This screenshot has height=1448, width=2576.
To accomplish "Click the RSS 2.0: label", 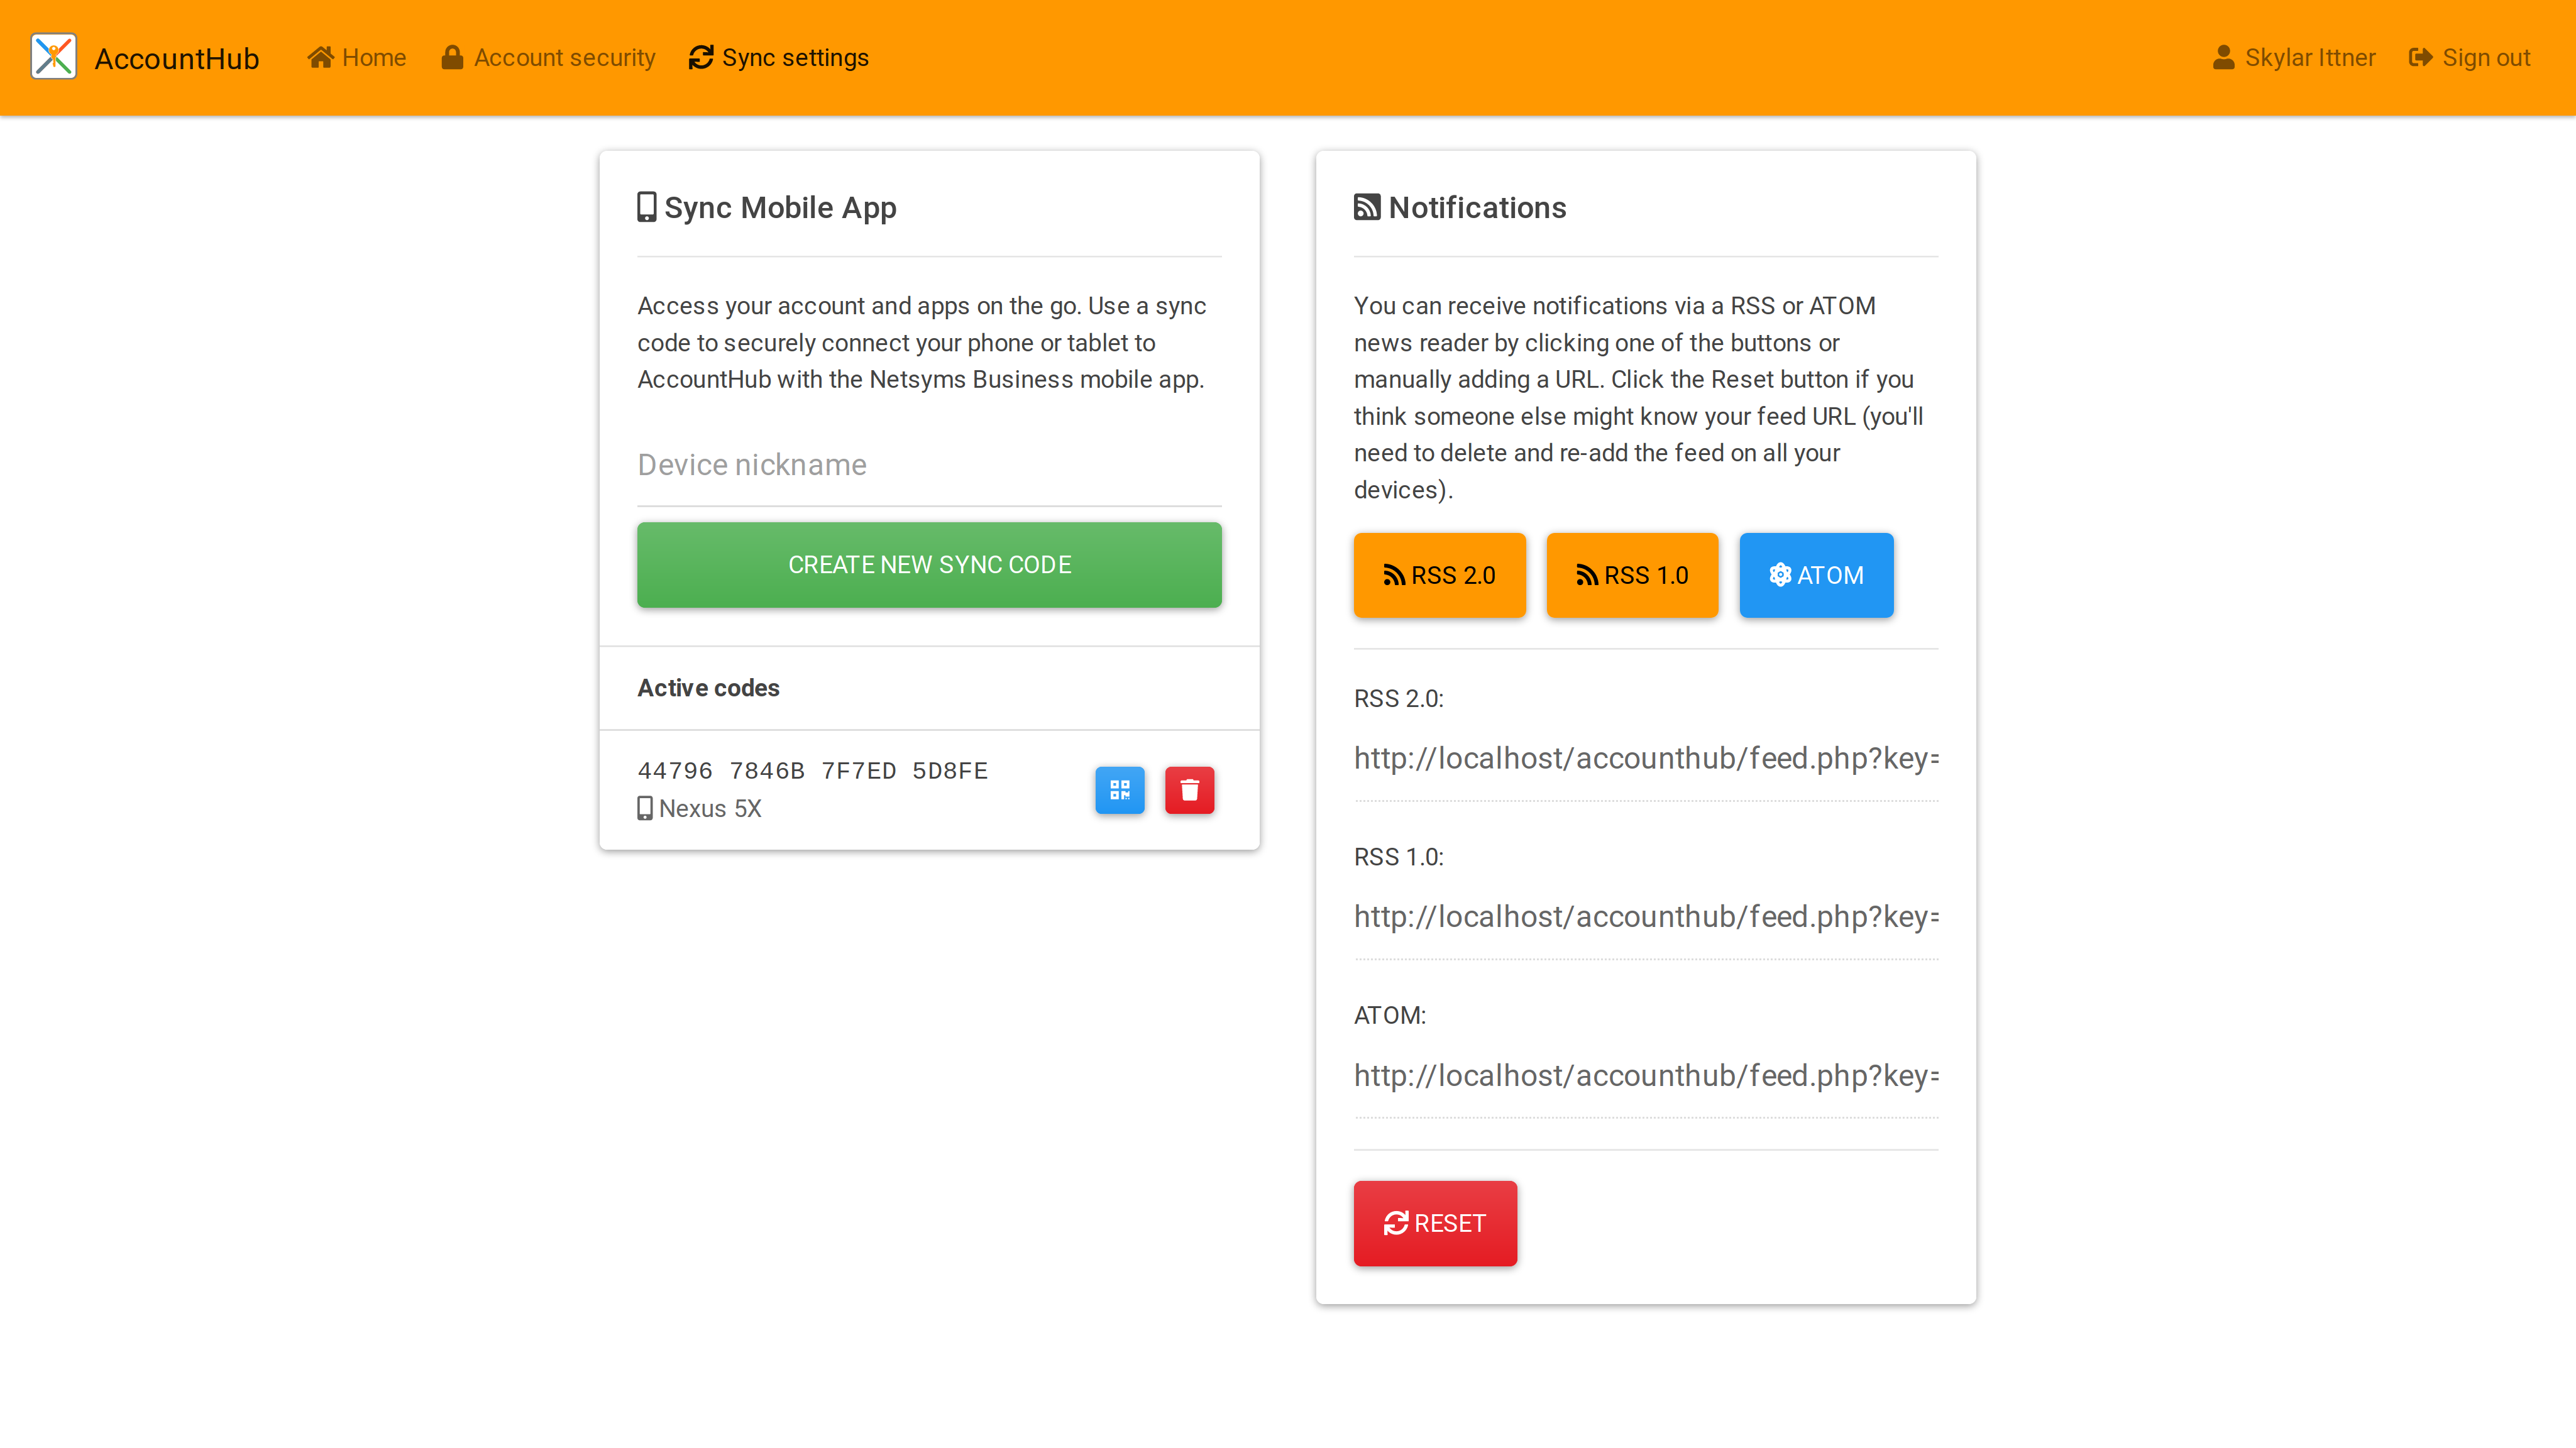I will pyautogui.click(x=1399, y=699).
